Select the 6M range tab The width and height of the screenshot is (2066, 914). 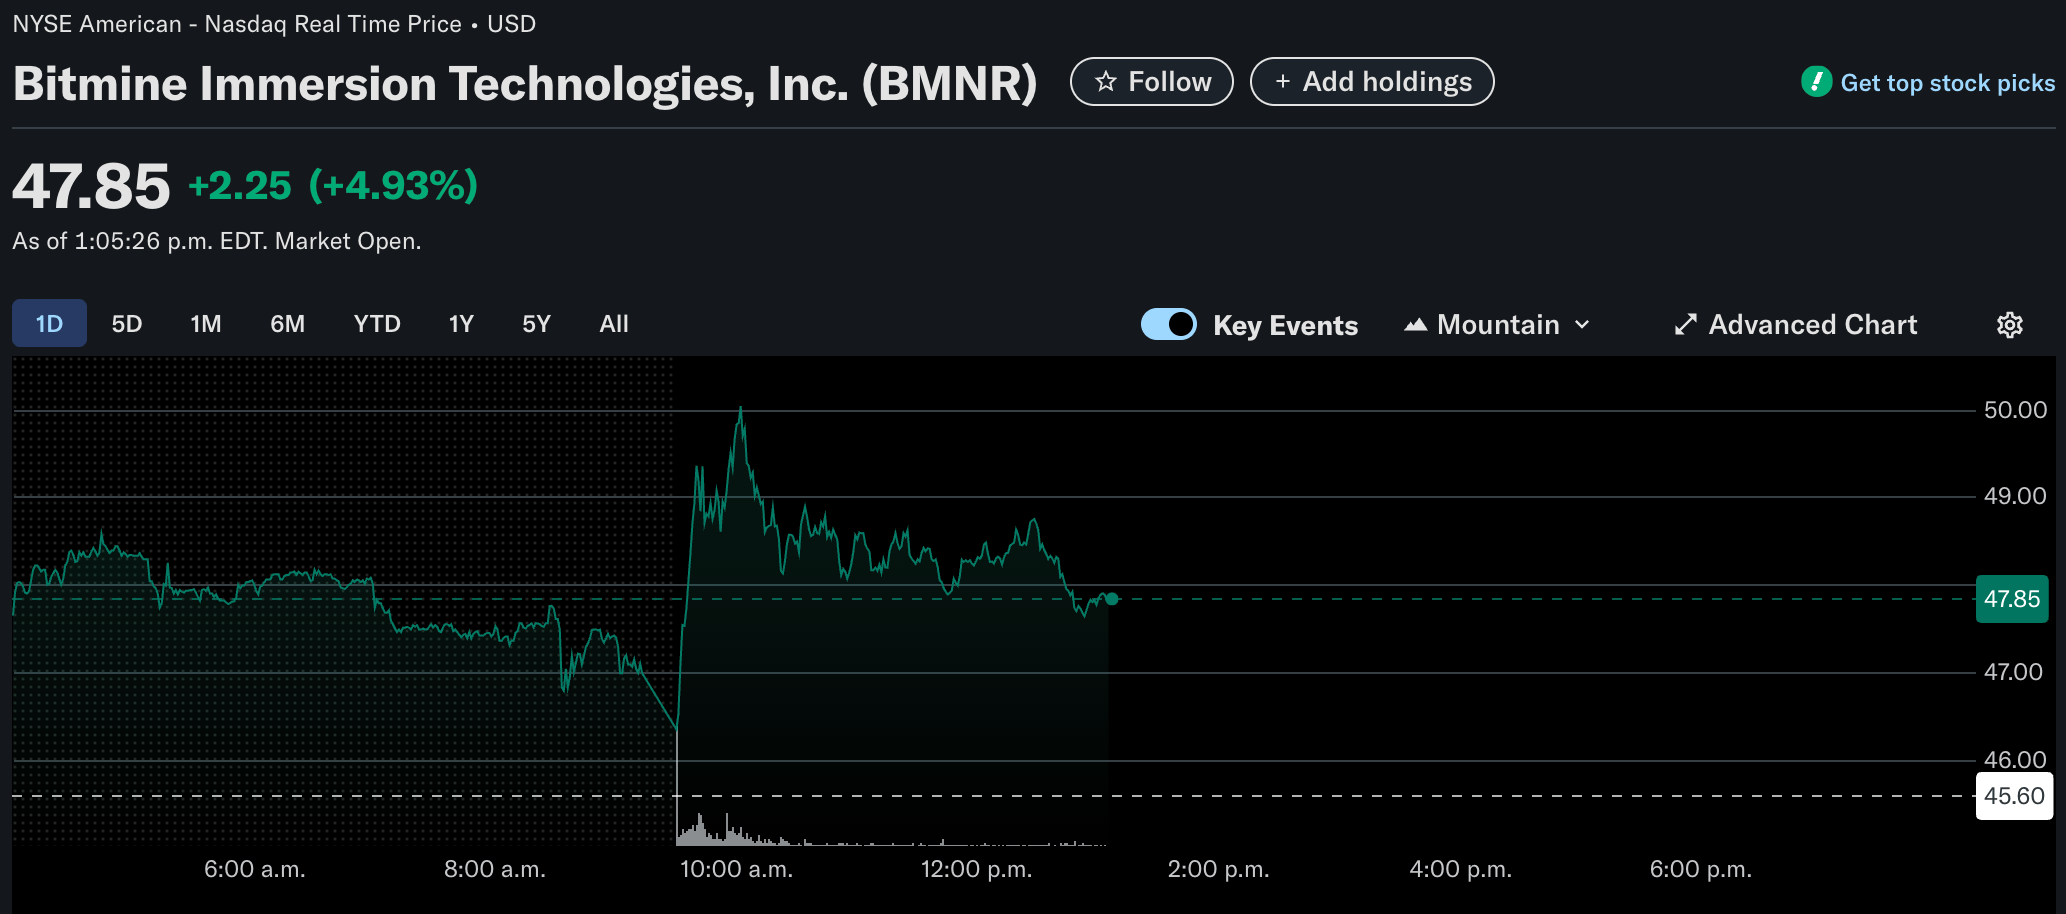coord(288,324)
